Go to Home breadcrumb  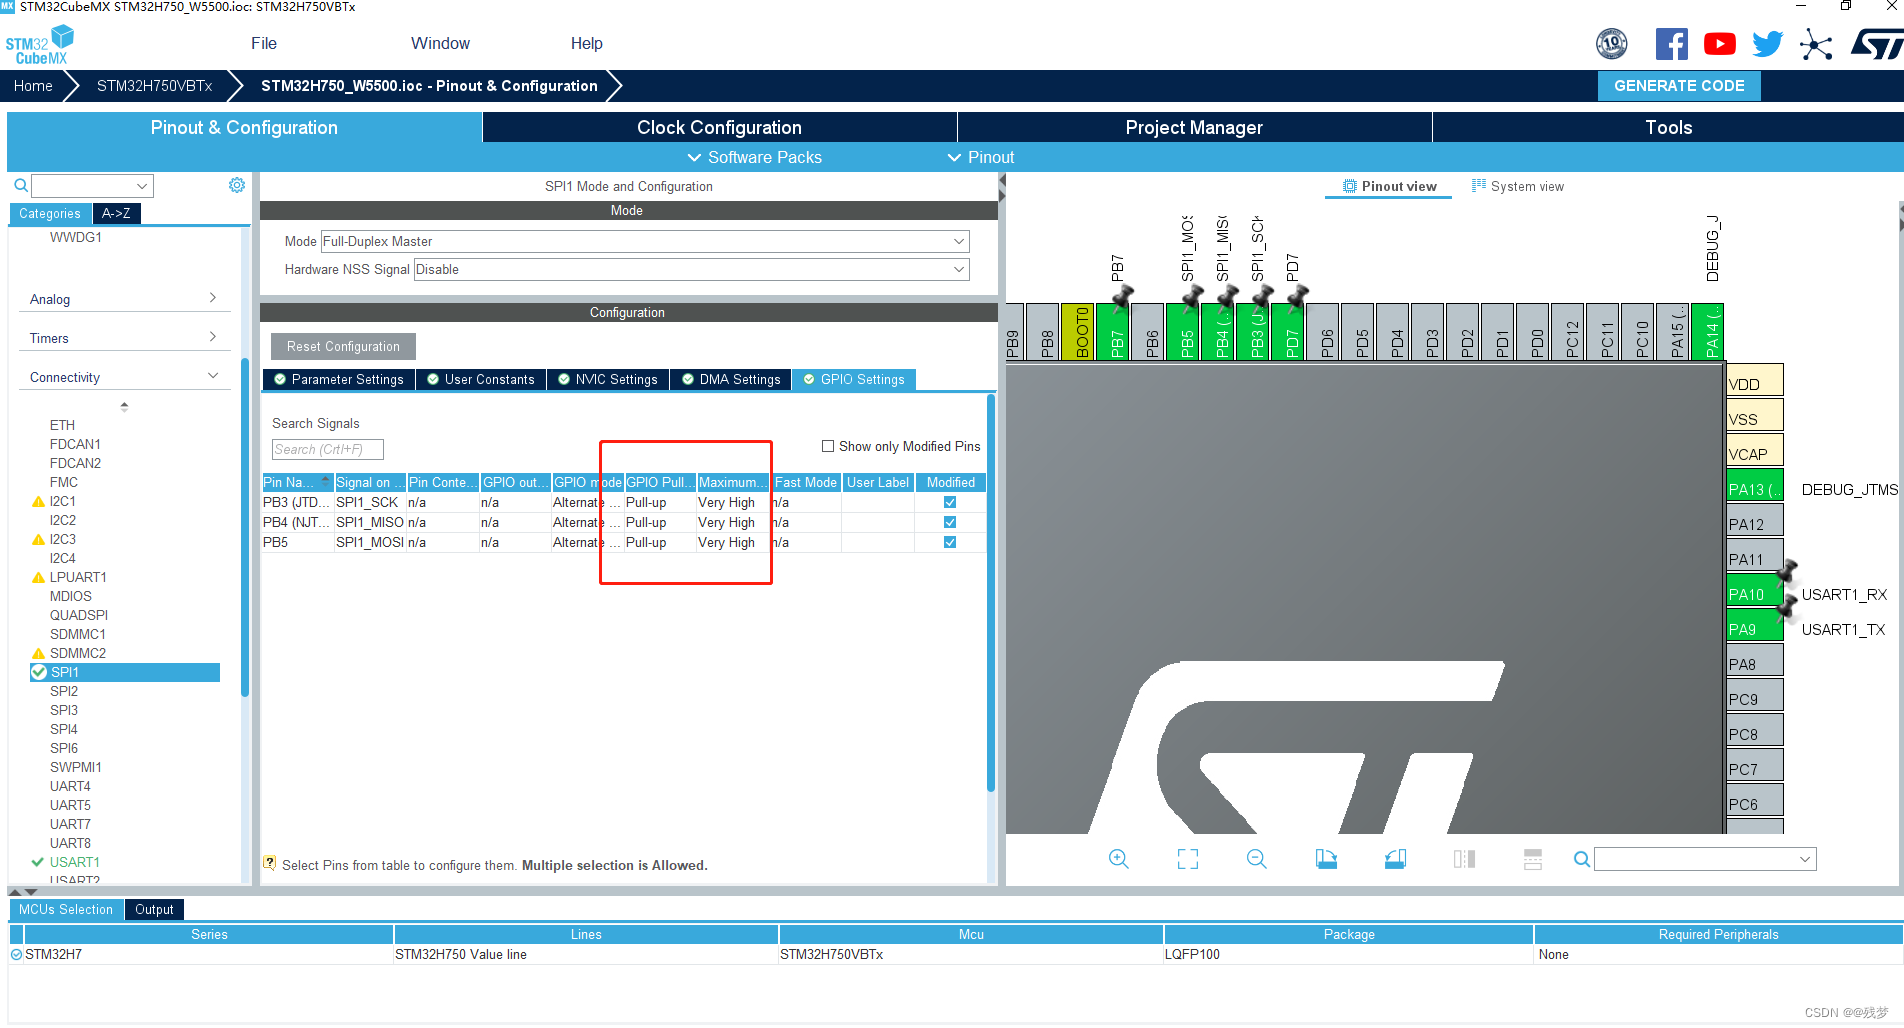[33, 86]
